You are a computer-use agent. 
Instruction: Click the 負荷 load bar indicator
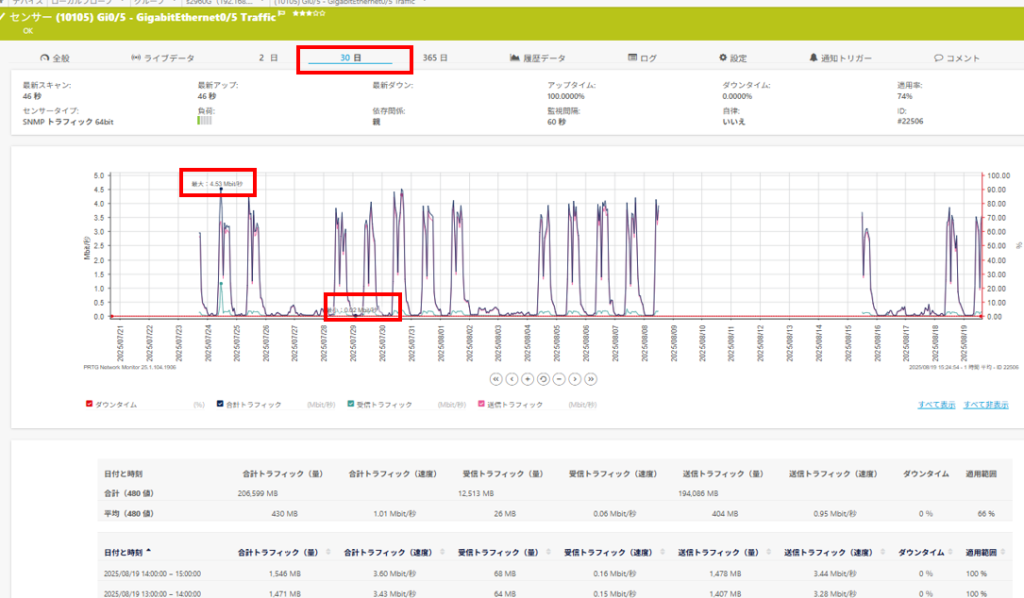coord(204,121)
